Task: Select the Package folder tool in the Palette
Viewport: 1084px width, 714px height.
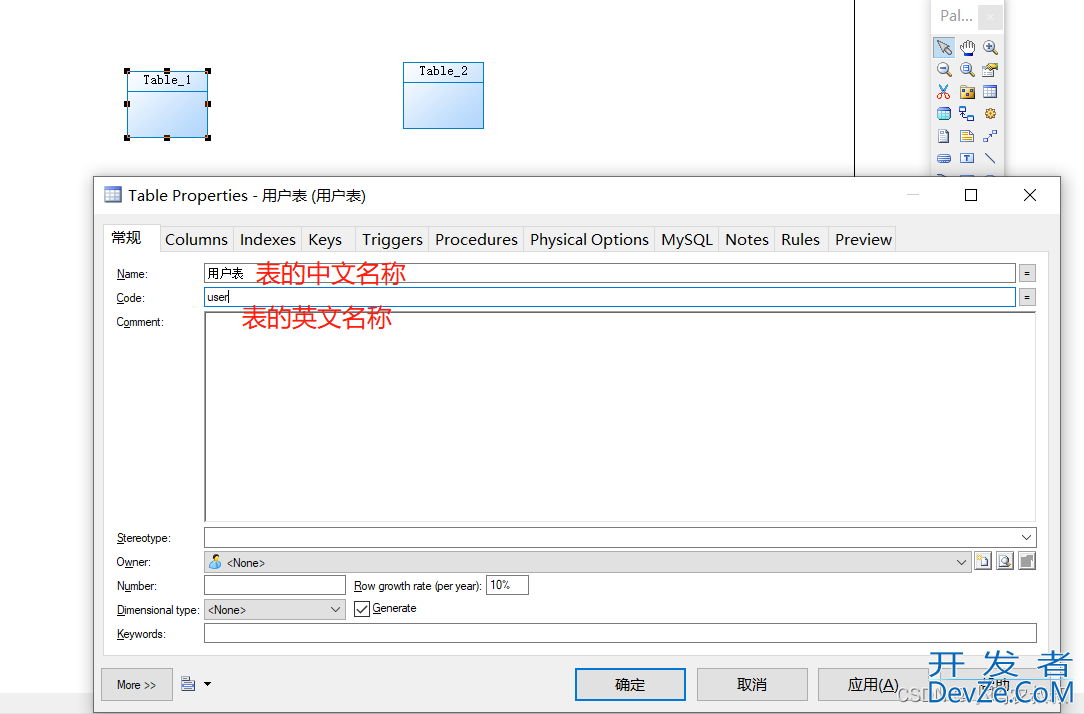Action: click(x=967, y=92)
